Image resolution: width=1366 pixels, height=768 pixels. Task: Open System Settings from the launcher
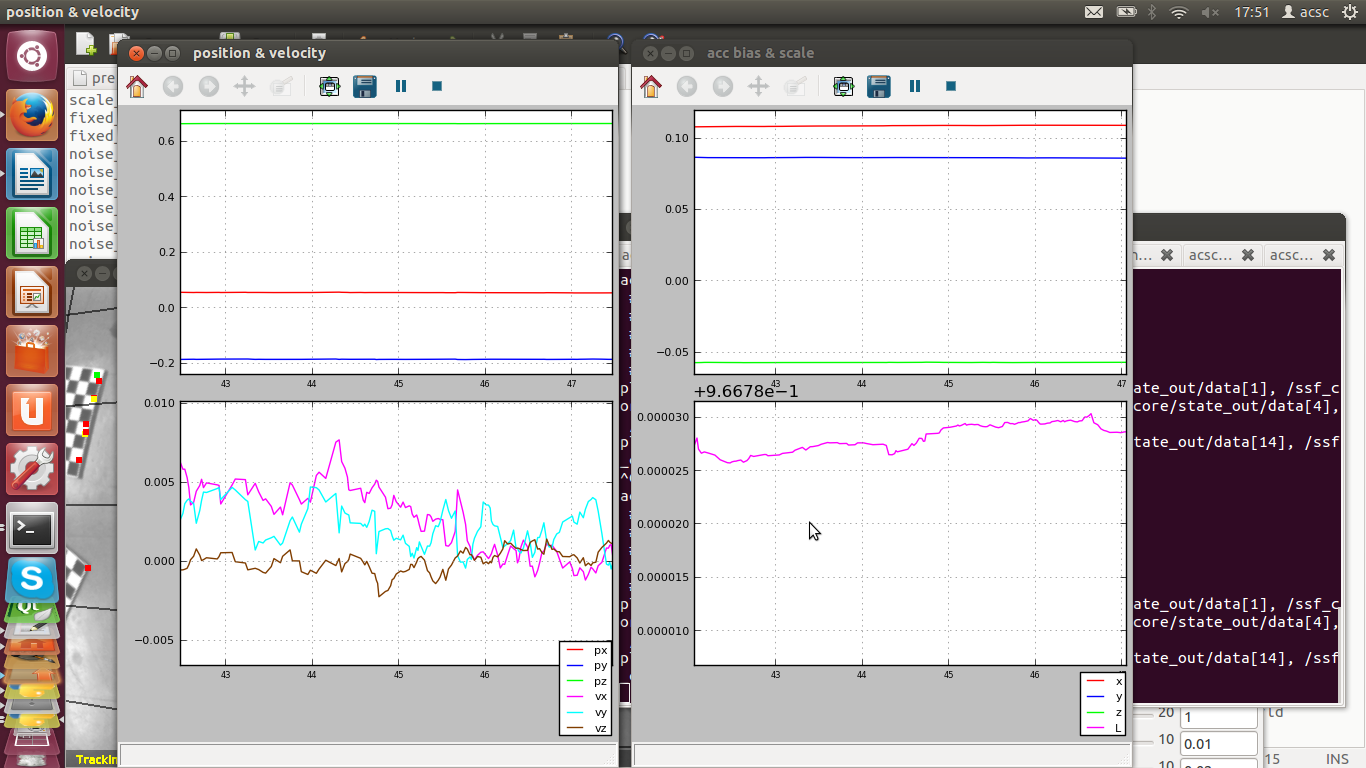tap(32, 470)
